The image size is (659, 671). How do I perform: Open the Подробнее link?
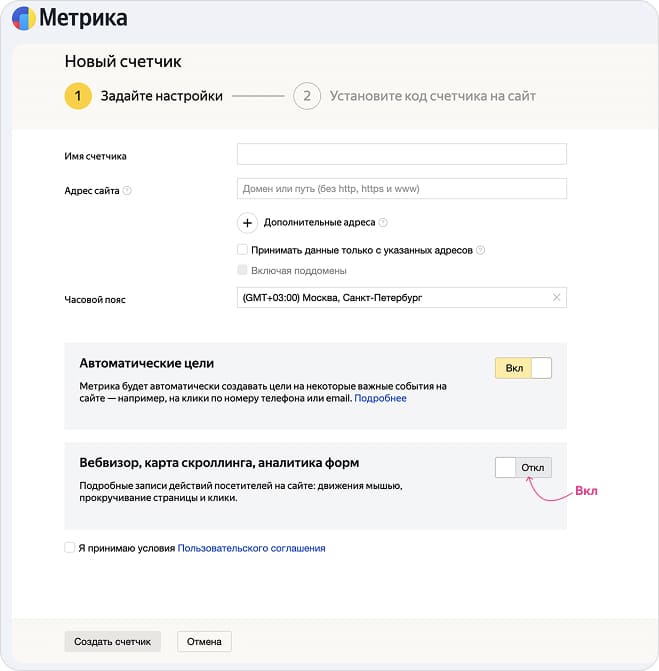380,398
